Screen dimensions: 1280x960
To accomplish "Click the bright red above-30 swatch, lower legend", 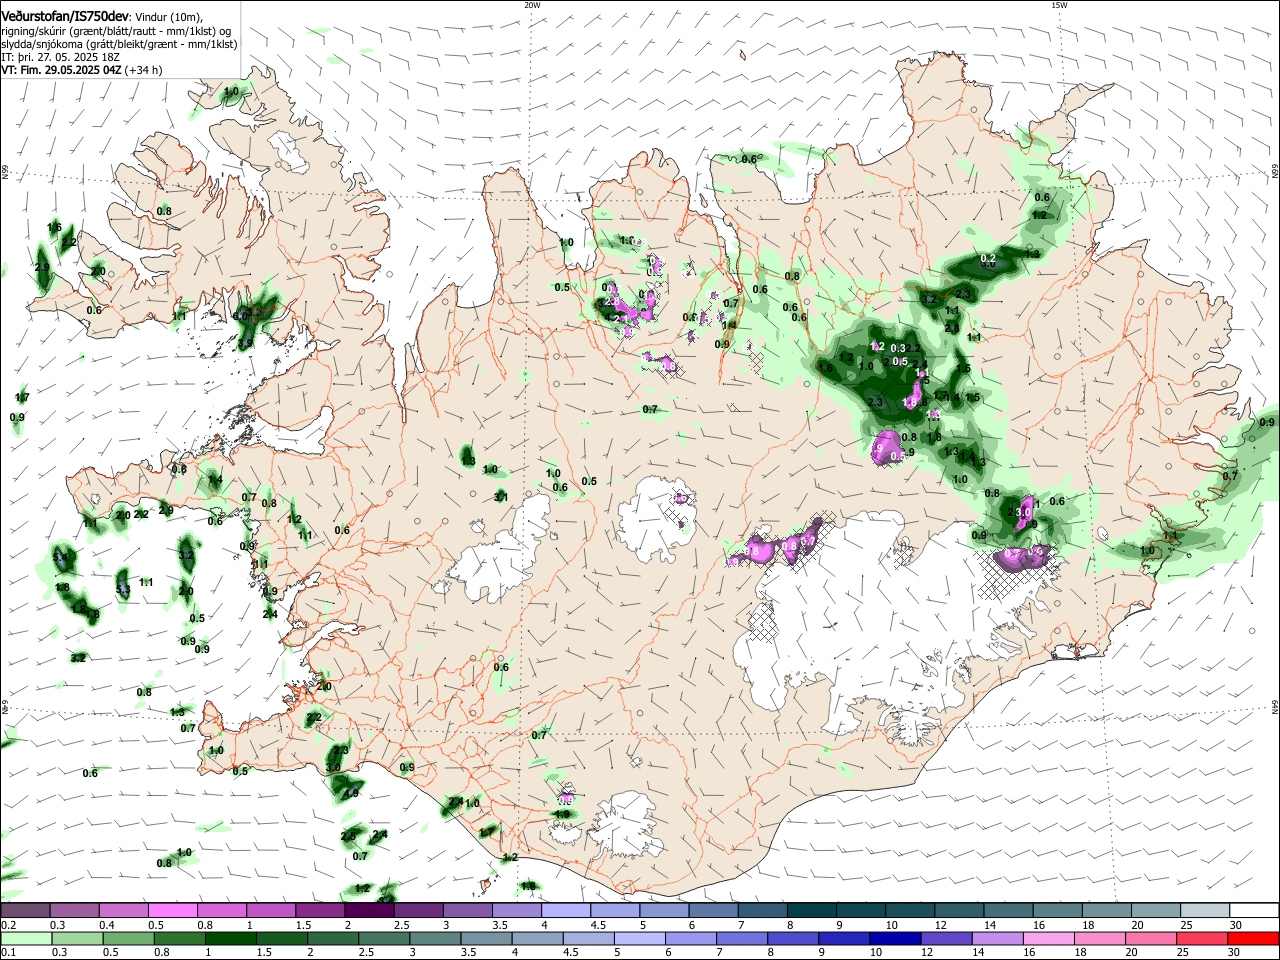I will [x=1253, y=939].
